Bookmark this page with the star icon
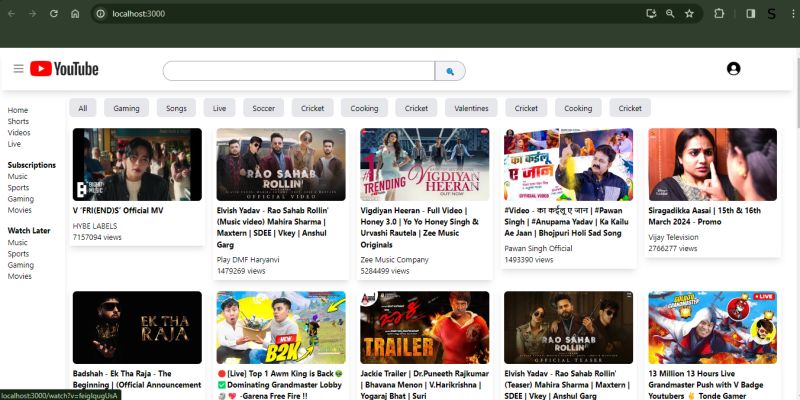This screenshot has height=400, width=800. click(689, 14)
